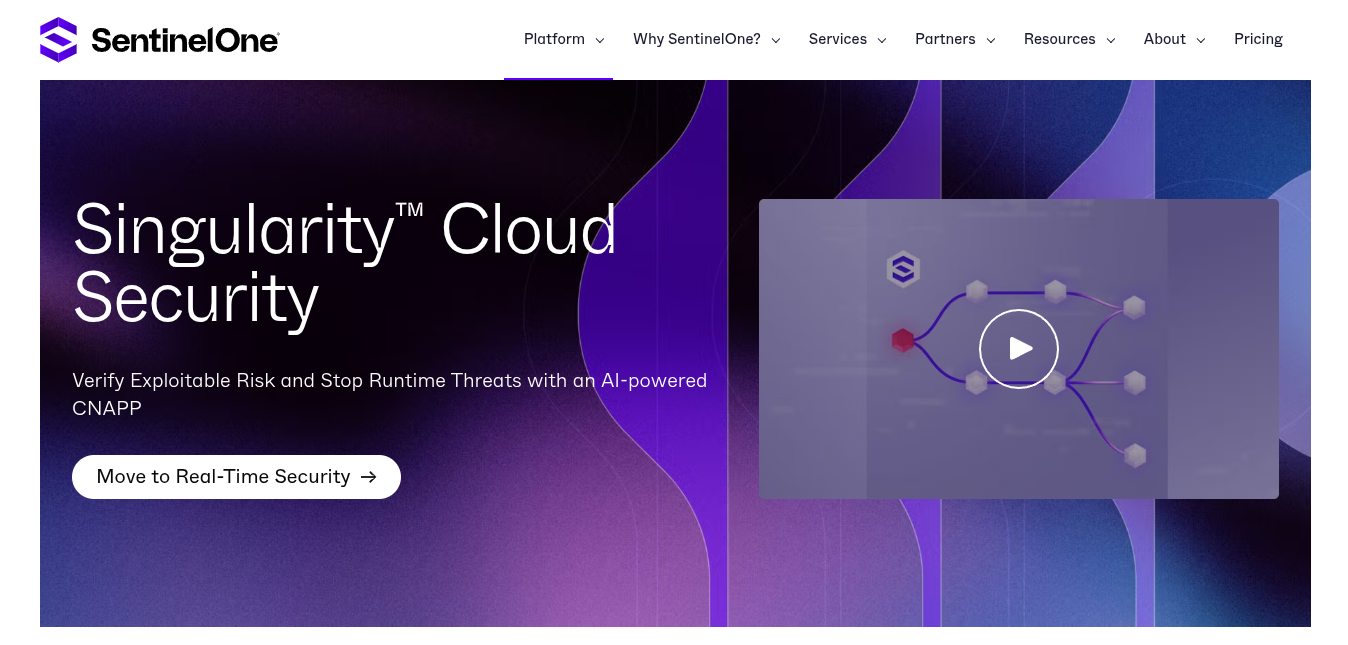Click the arrow icon inside the CTA button
Viewport: 1348px width, 645px height.
(368, 477)
